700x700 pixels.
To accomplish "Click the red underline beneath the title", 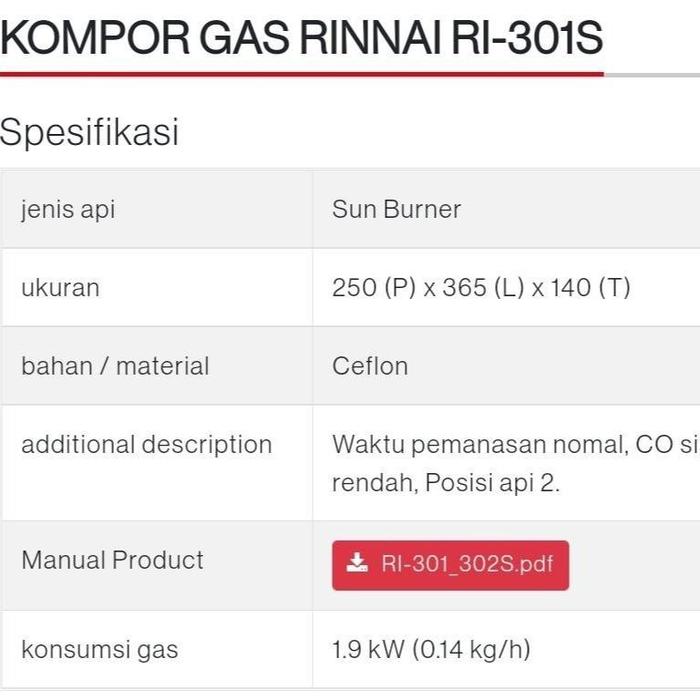I will (300, 74).
